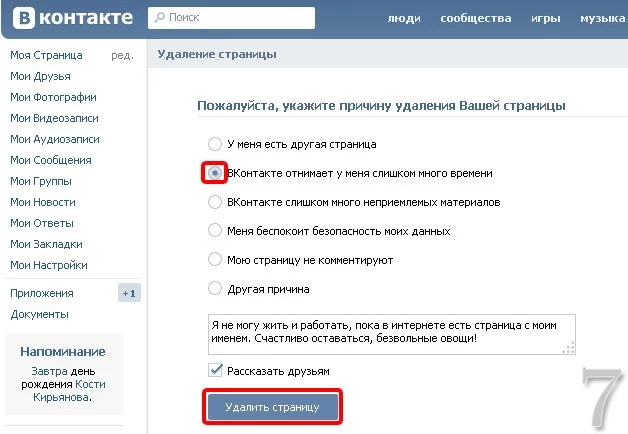Select 'ВКонтакте отнимает слишком много времени' radio
Viewport: 628px width, 434px height.
pos(215,173)
